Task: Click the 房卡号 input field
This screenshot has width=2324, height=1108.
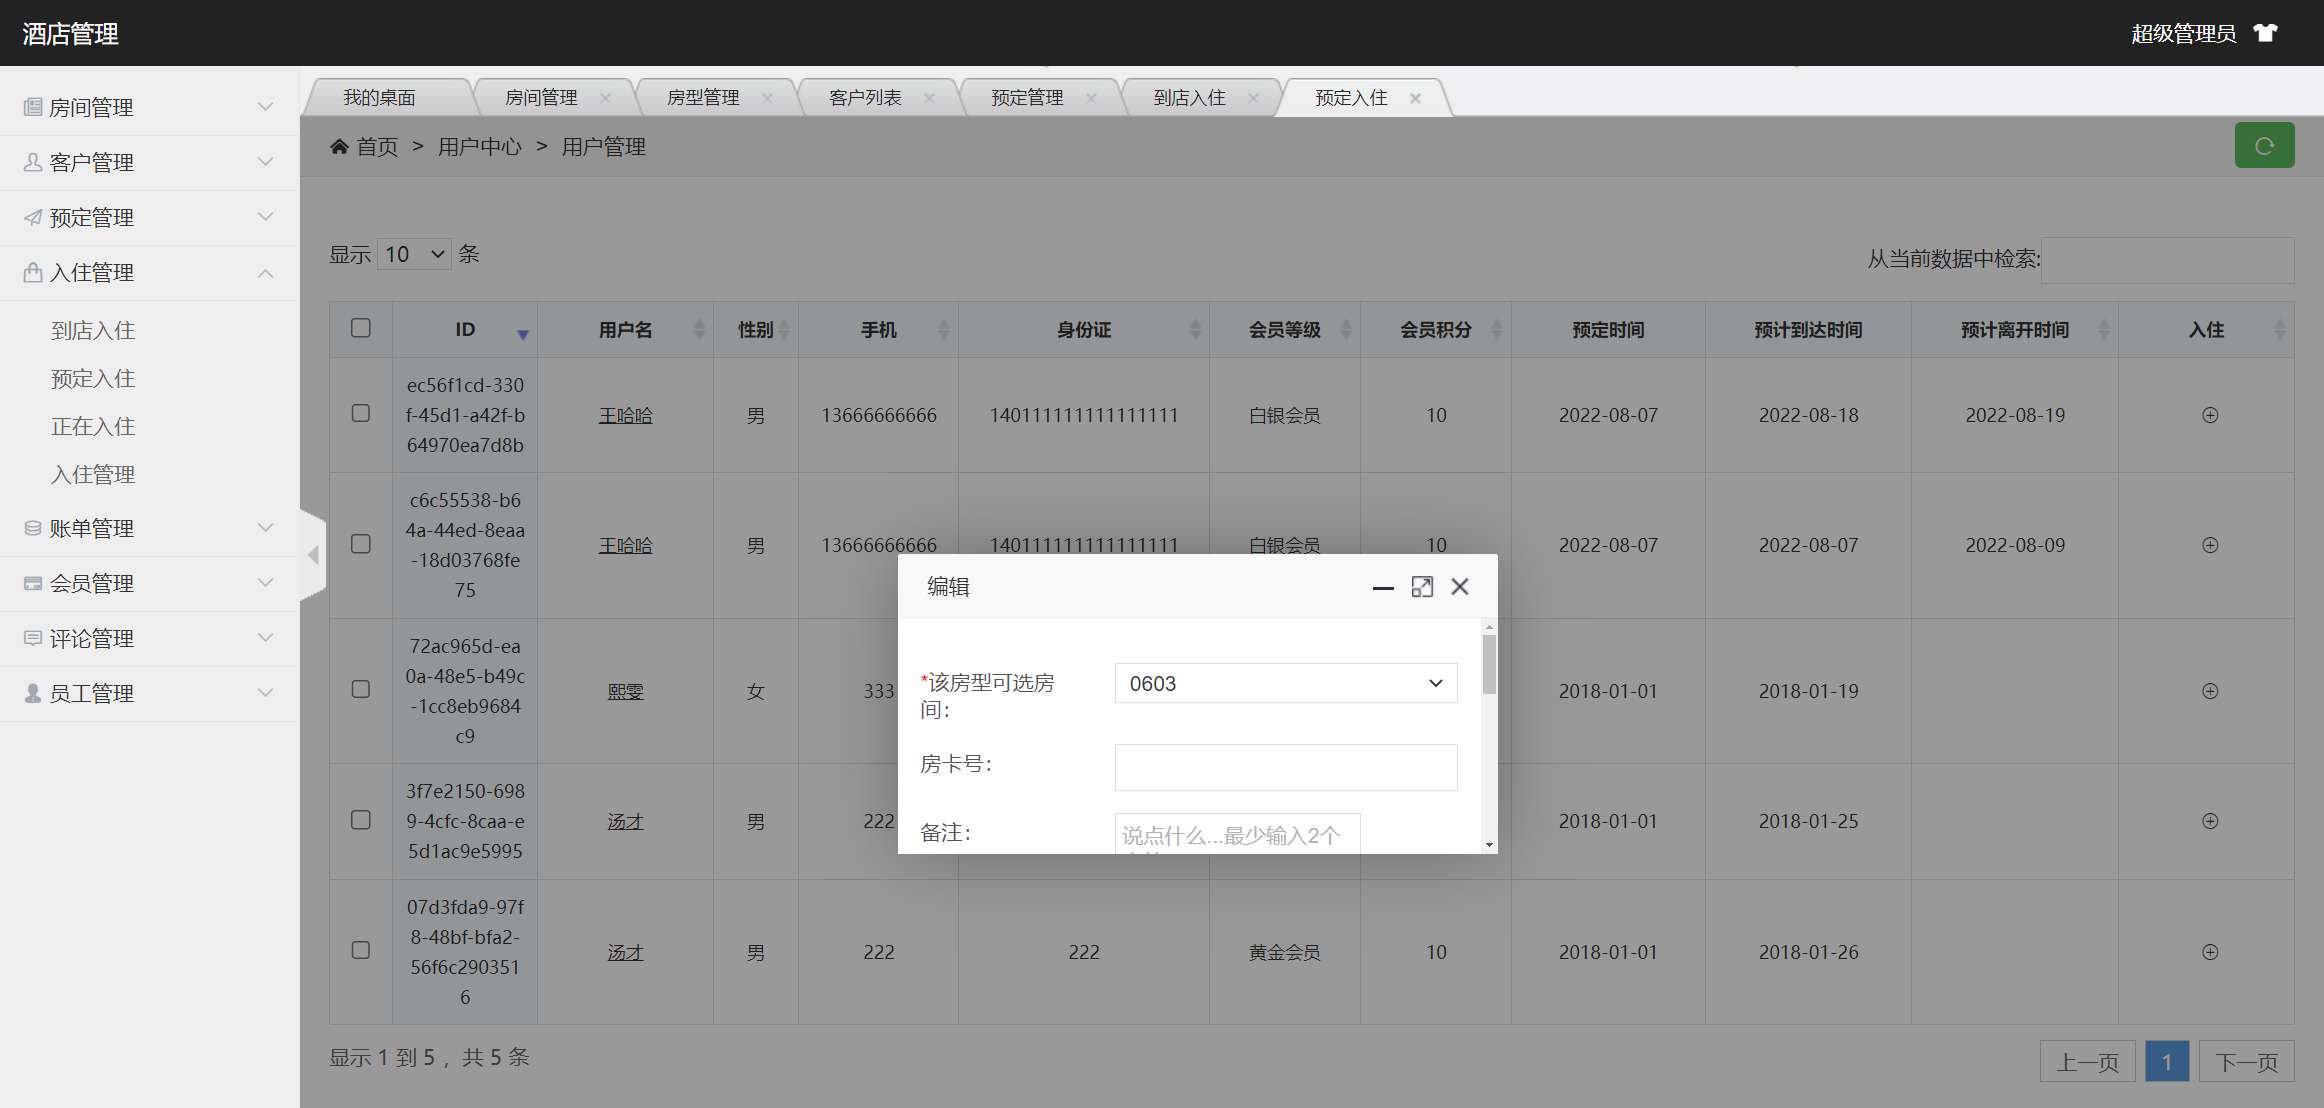Action: (1285, 767)
